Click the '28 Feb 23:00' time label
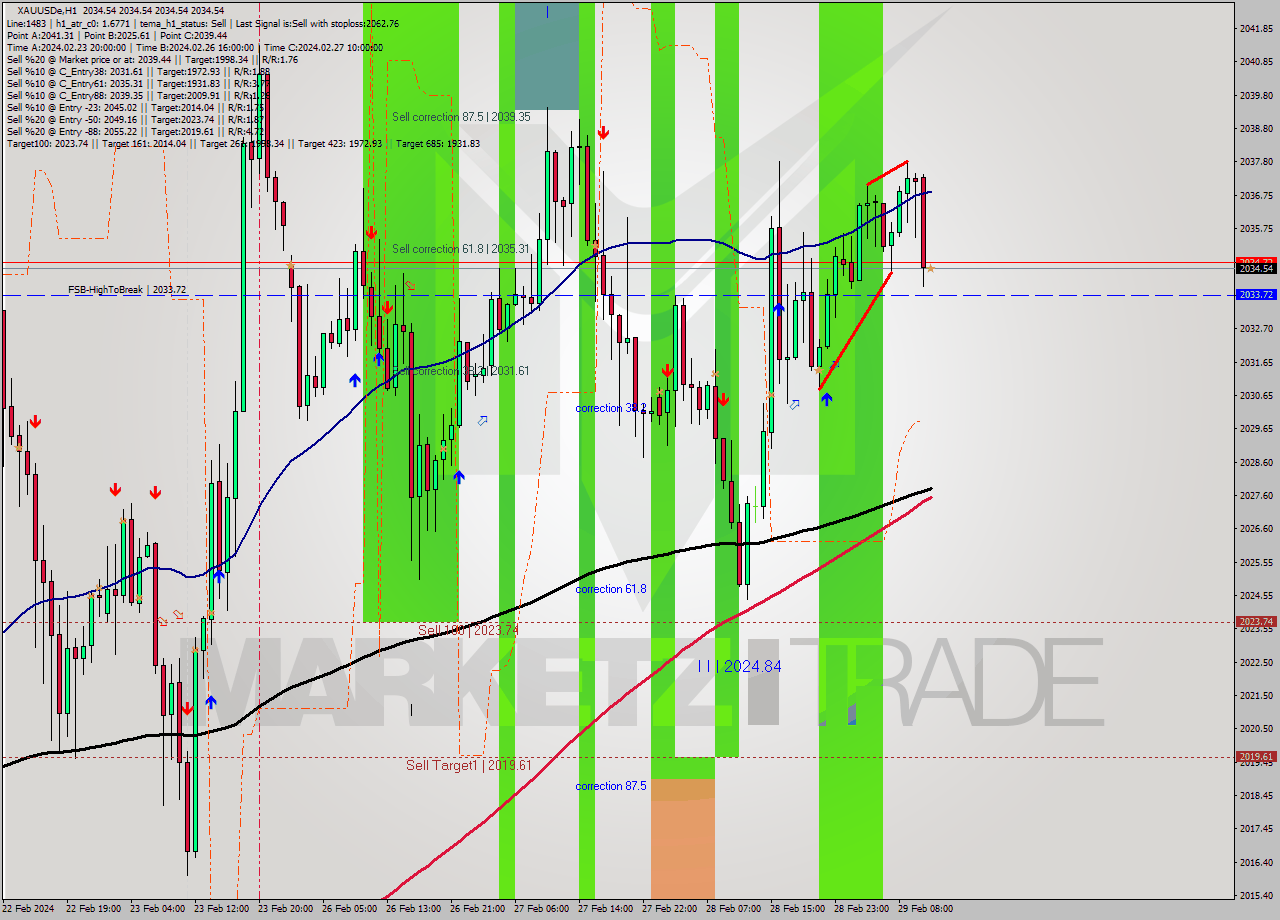The height and width of the screenshot is (920, 1280). pyautogui.click(x=861, y=909)
